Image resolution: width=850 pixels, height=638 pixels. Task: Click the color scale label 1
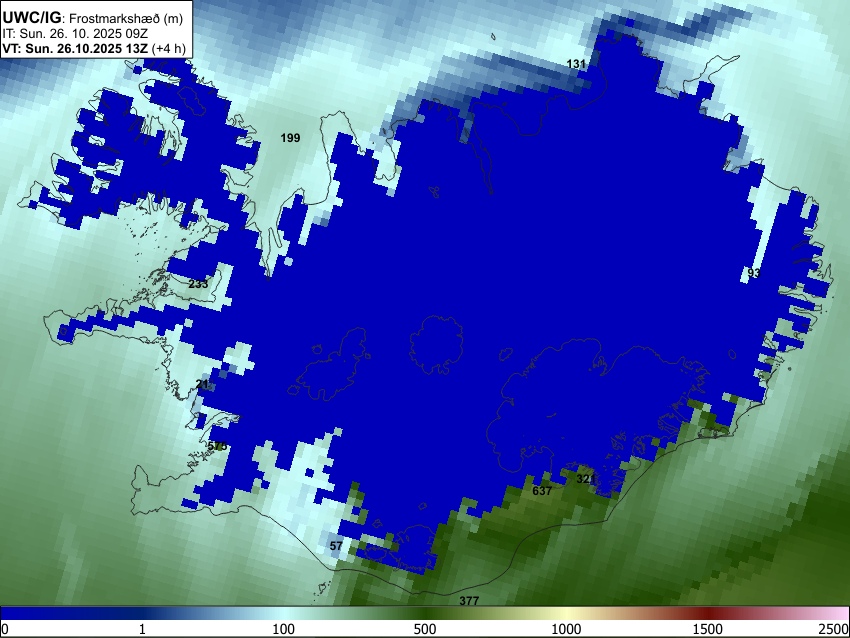point(142,629)
